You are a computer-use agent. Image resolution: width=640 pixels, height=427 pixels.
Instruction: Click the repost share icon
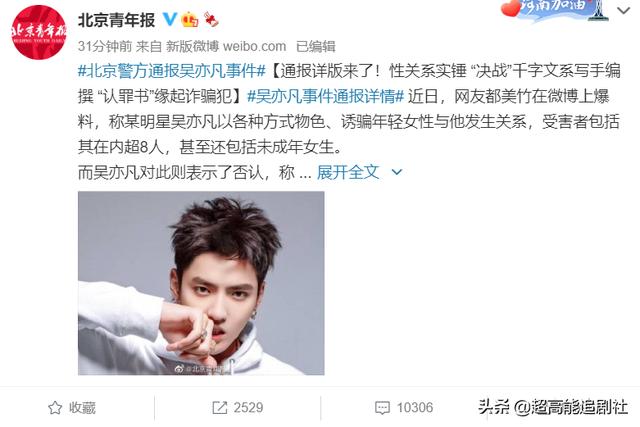pos(220,407)
